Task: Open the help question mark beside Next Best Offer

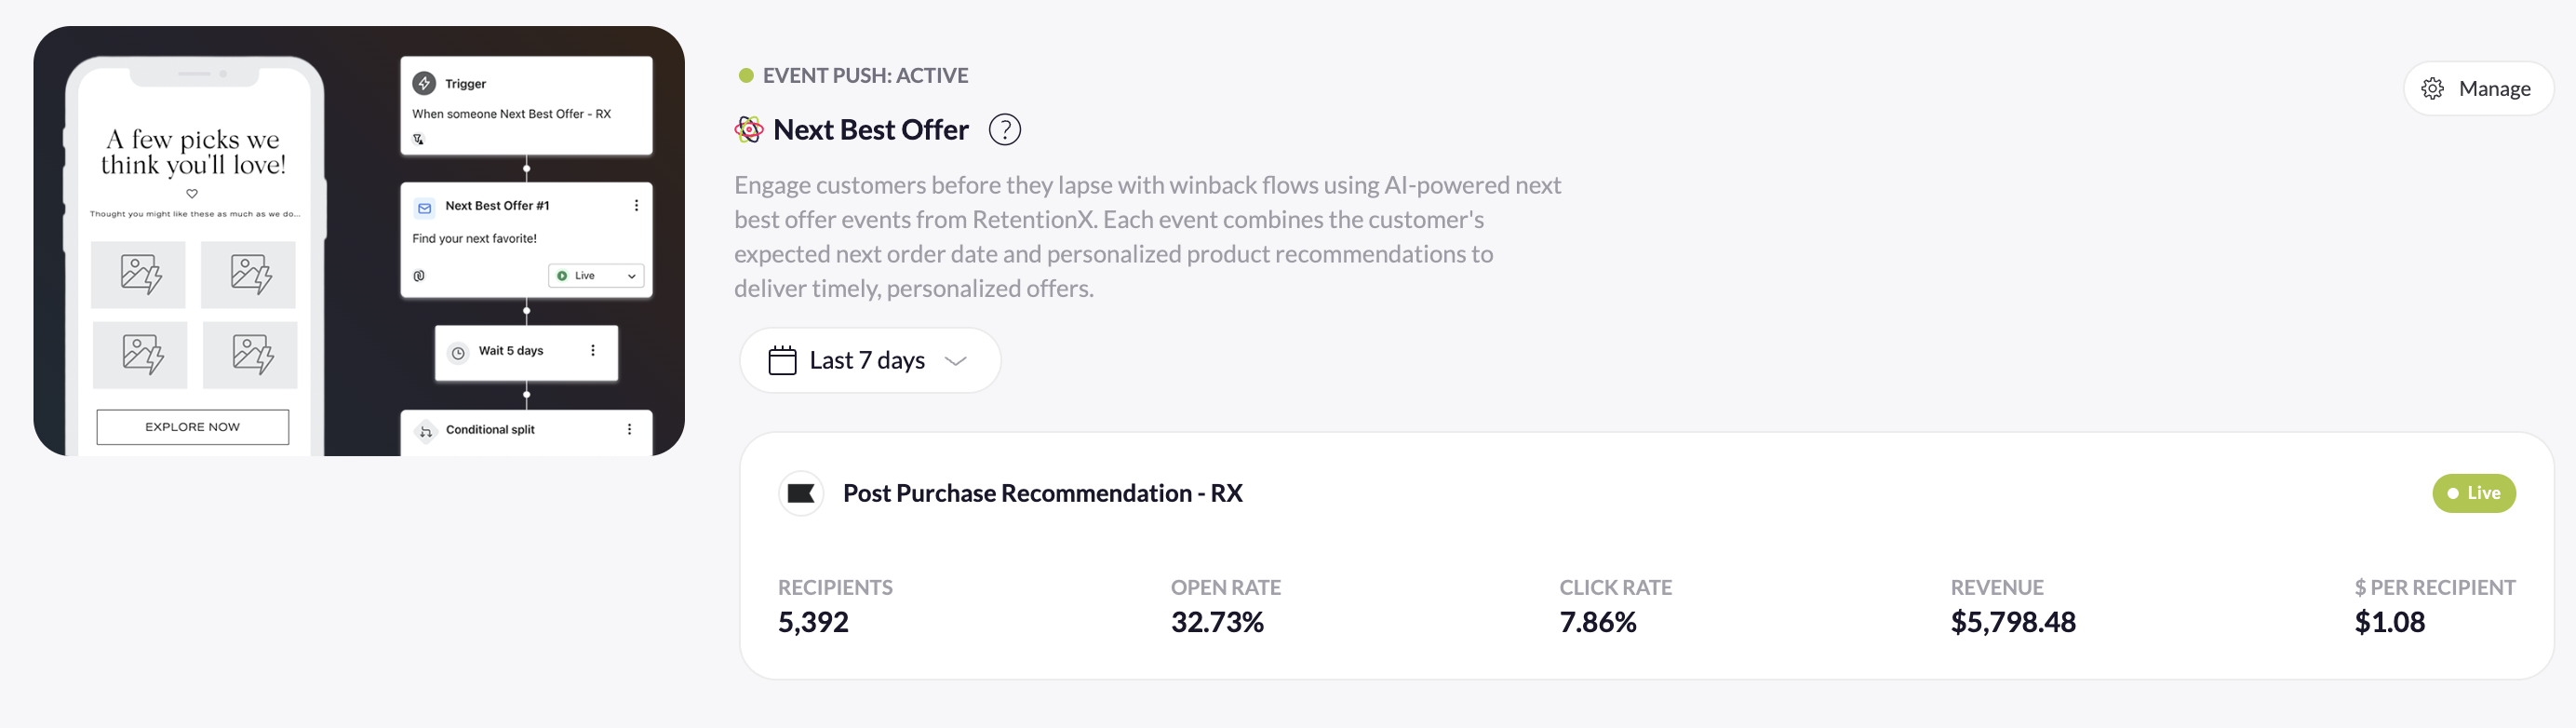Action: 1005,129
